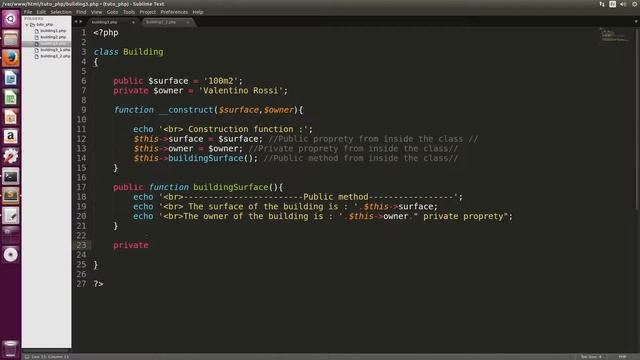Open the text editor dock icon
The width and height of the screenshot is (640, 360).
point(11,216)
